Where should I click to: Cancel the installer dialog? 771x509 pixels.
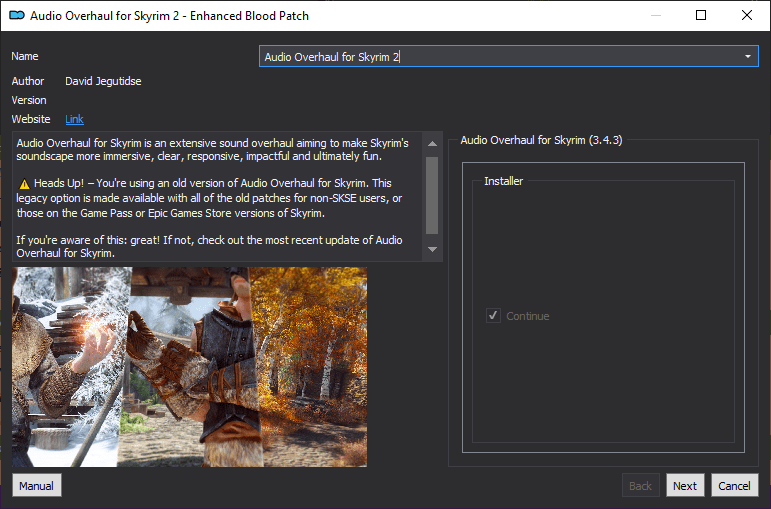pyautogui.click(x=734, y=485)
